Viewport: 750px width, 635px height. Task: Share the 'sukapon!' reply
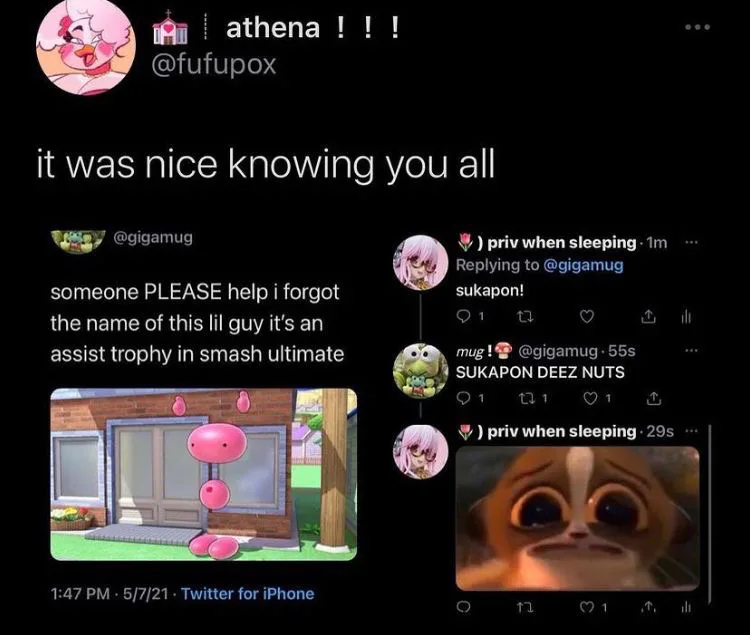[648, 316]
